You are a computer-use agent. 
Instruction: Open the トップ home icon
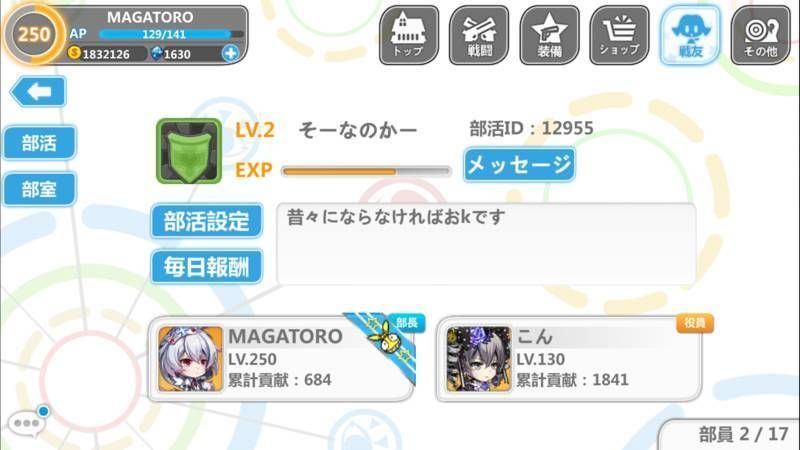click(409, 35)
